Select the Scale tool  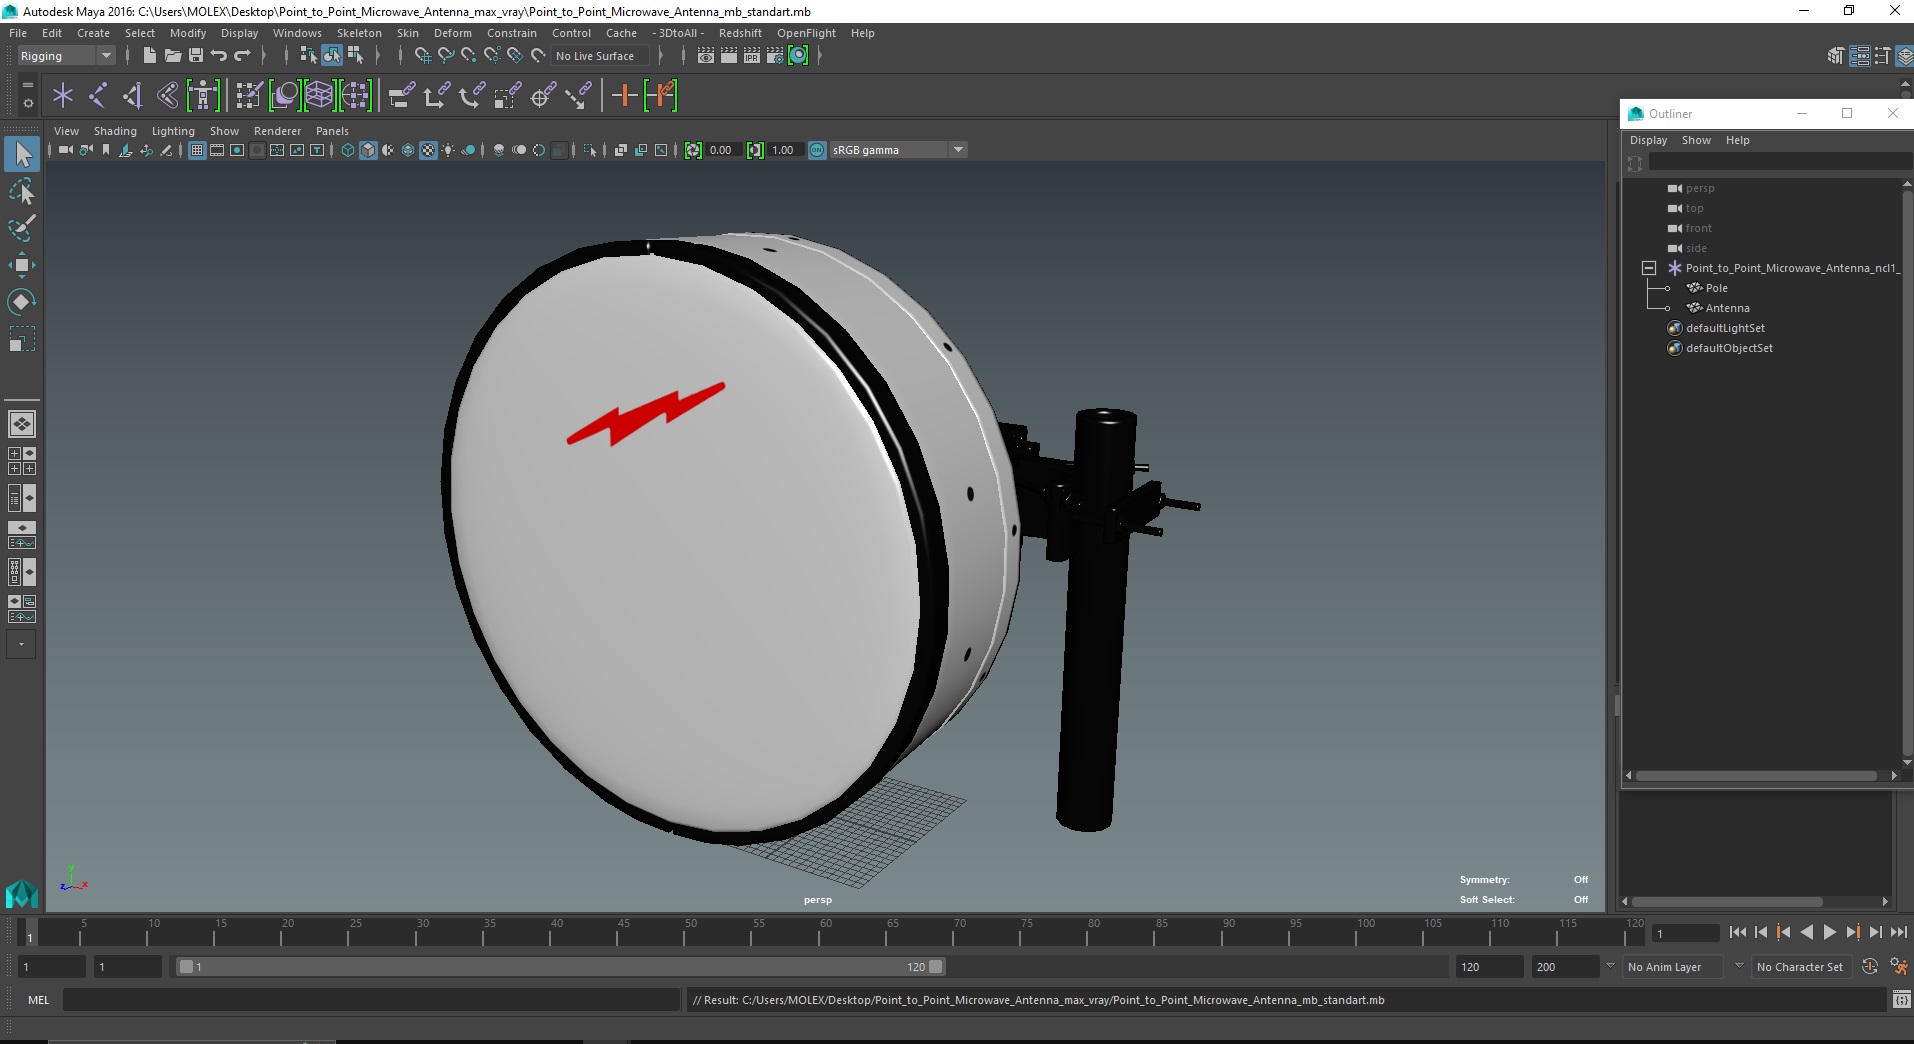click(22, 339)
